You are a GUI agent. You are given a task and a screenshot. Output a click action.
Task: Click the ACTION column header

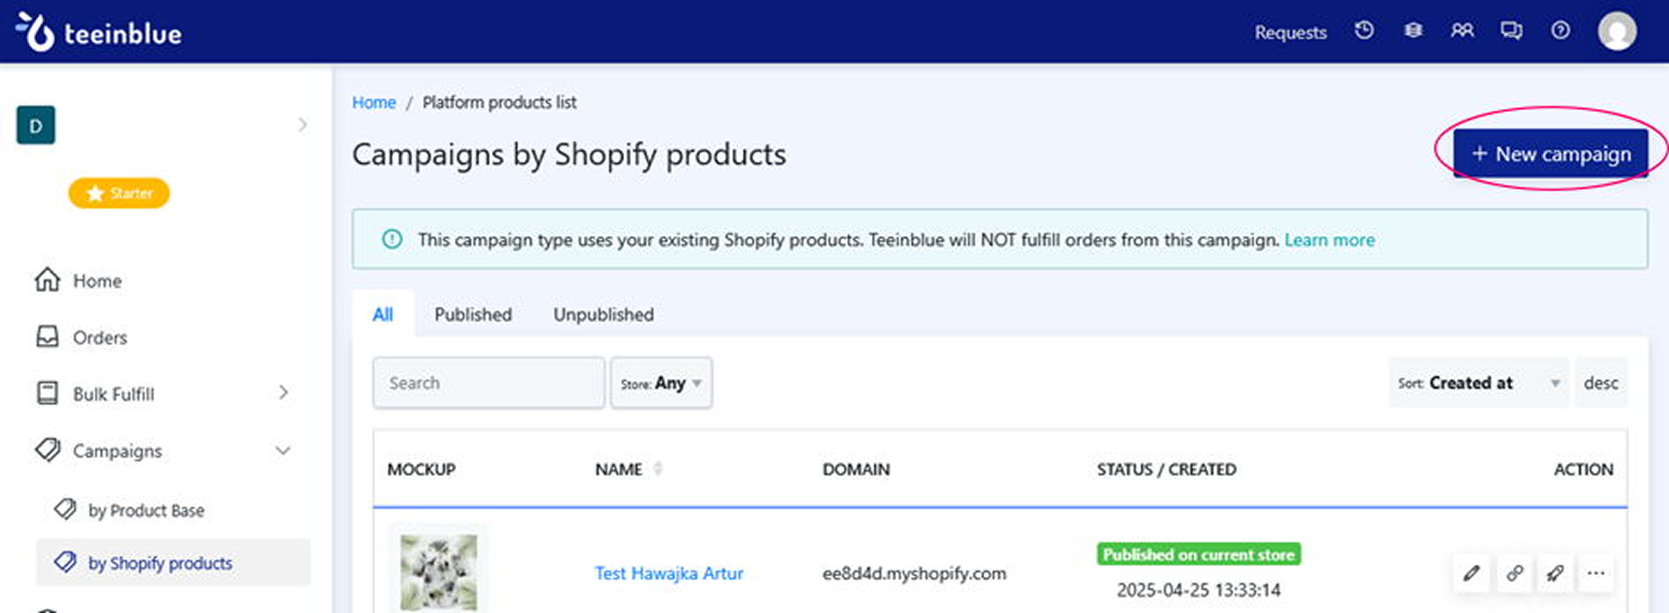[x=1583, y=469]
